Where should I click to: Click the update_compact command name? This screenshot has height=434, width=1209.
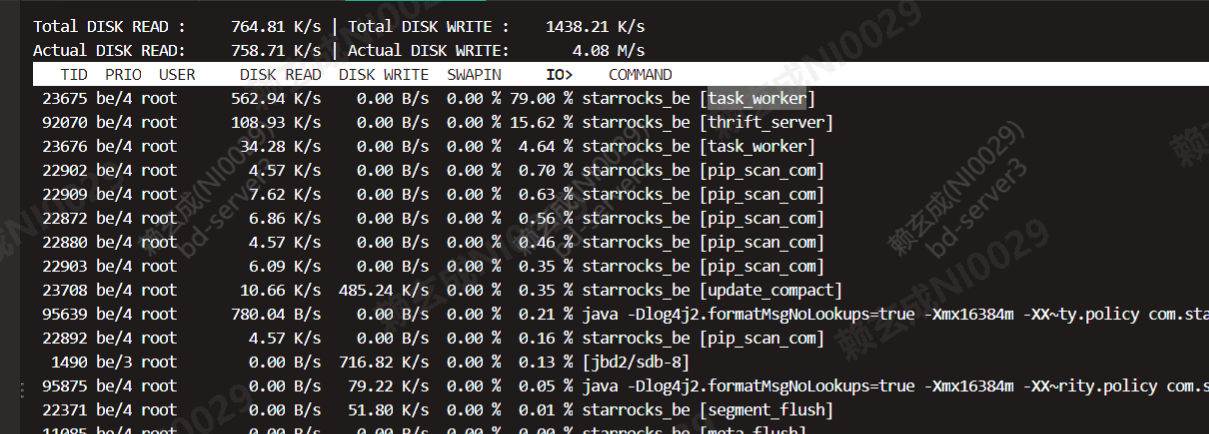(771, 290)
